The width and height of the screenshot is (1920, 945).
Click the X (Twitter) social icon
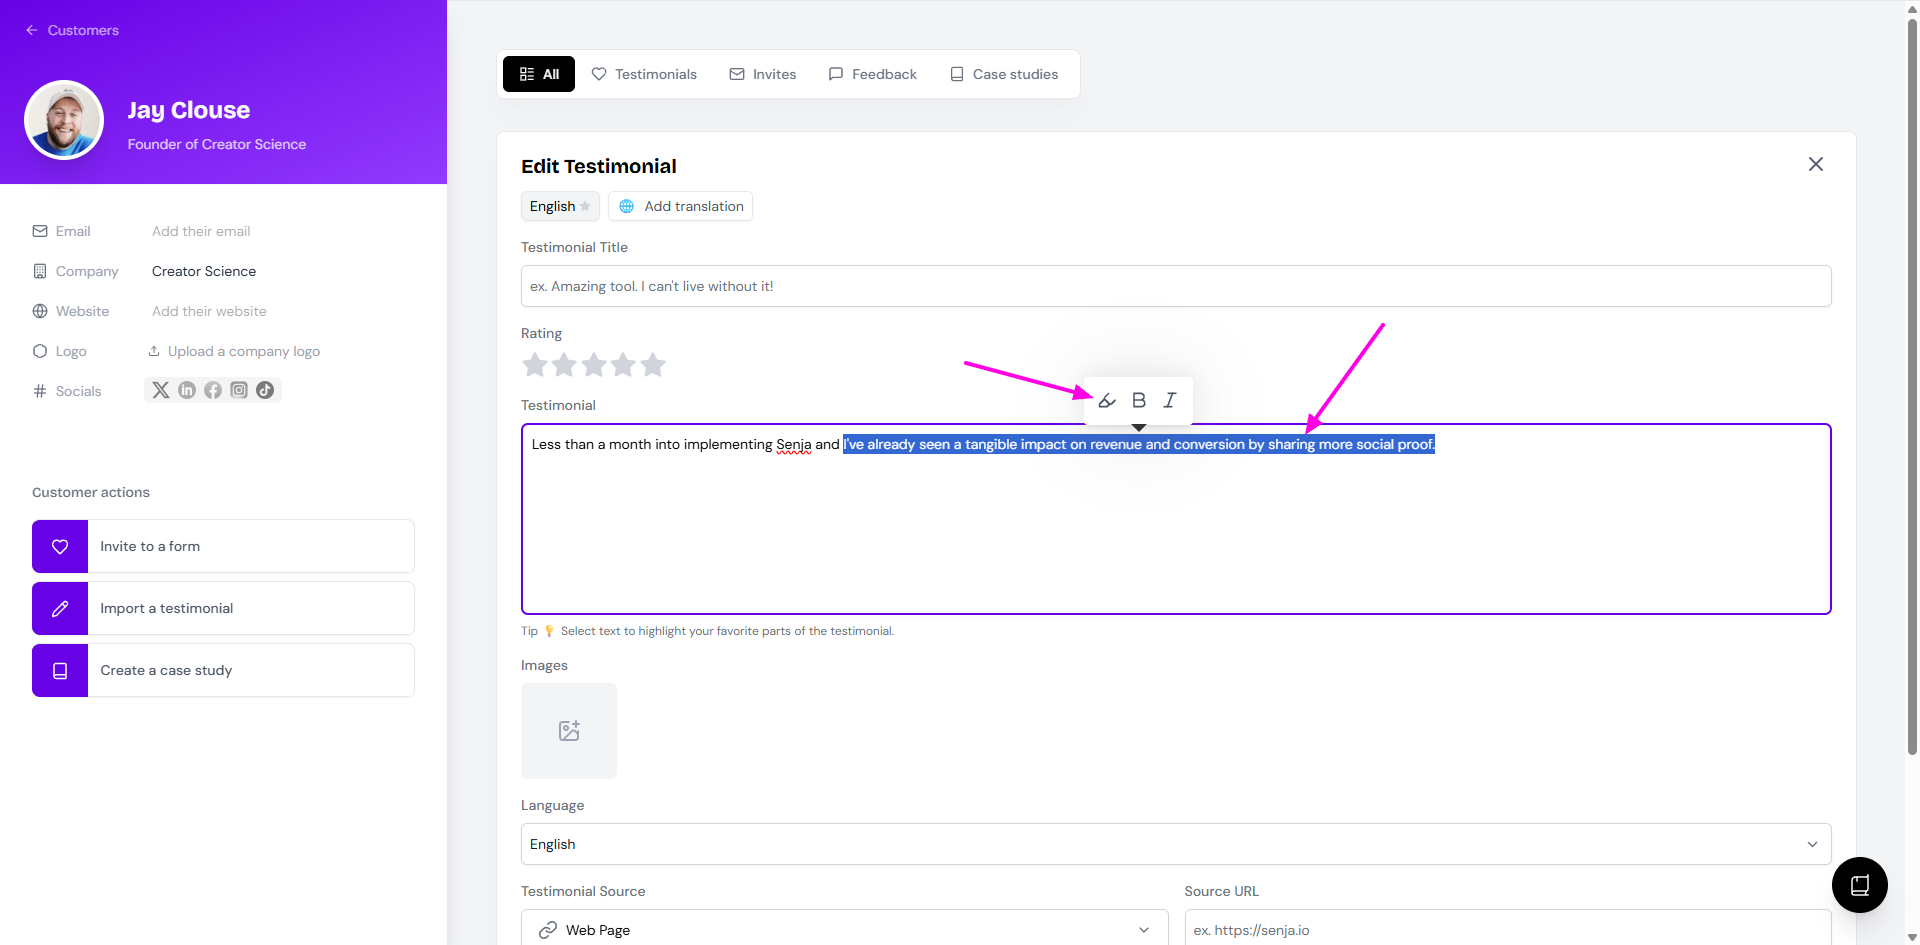(161, 390)
